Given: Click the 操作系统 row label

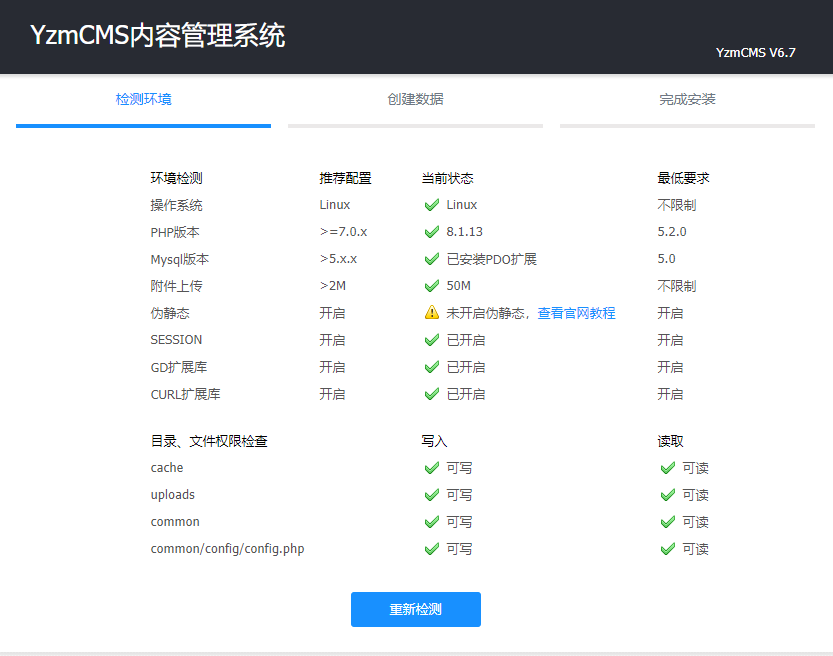Looking at the screenshot, I should pos(176,205).
